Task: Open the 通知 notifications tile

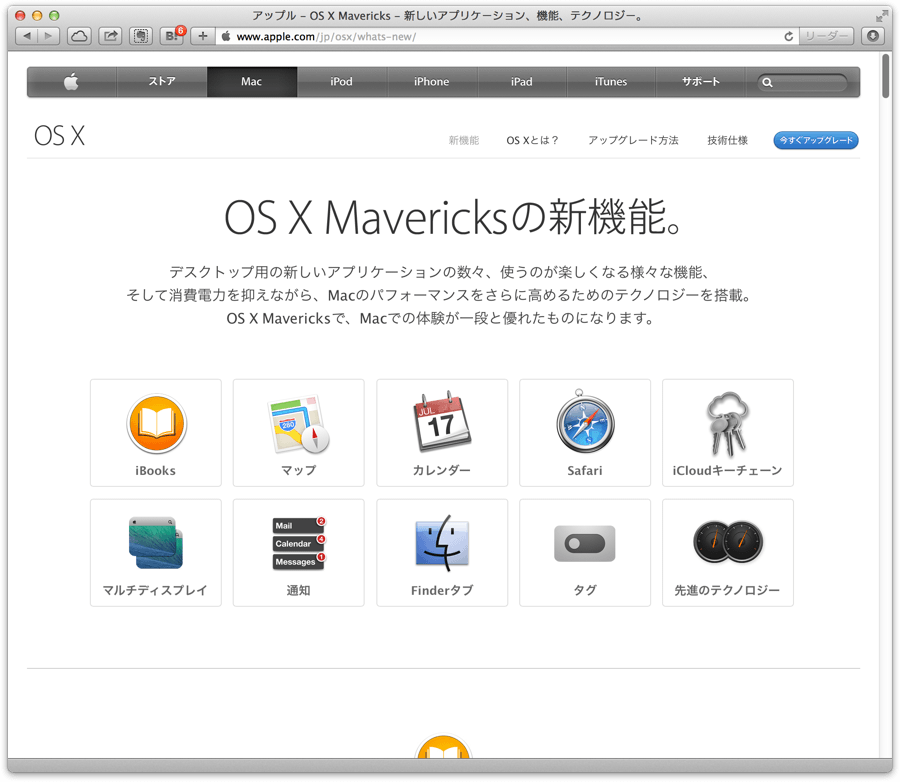Action: point(298,552)
